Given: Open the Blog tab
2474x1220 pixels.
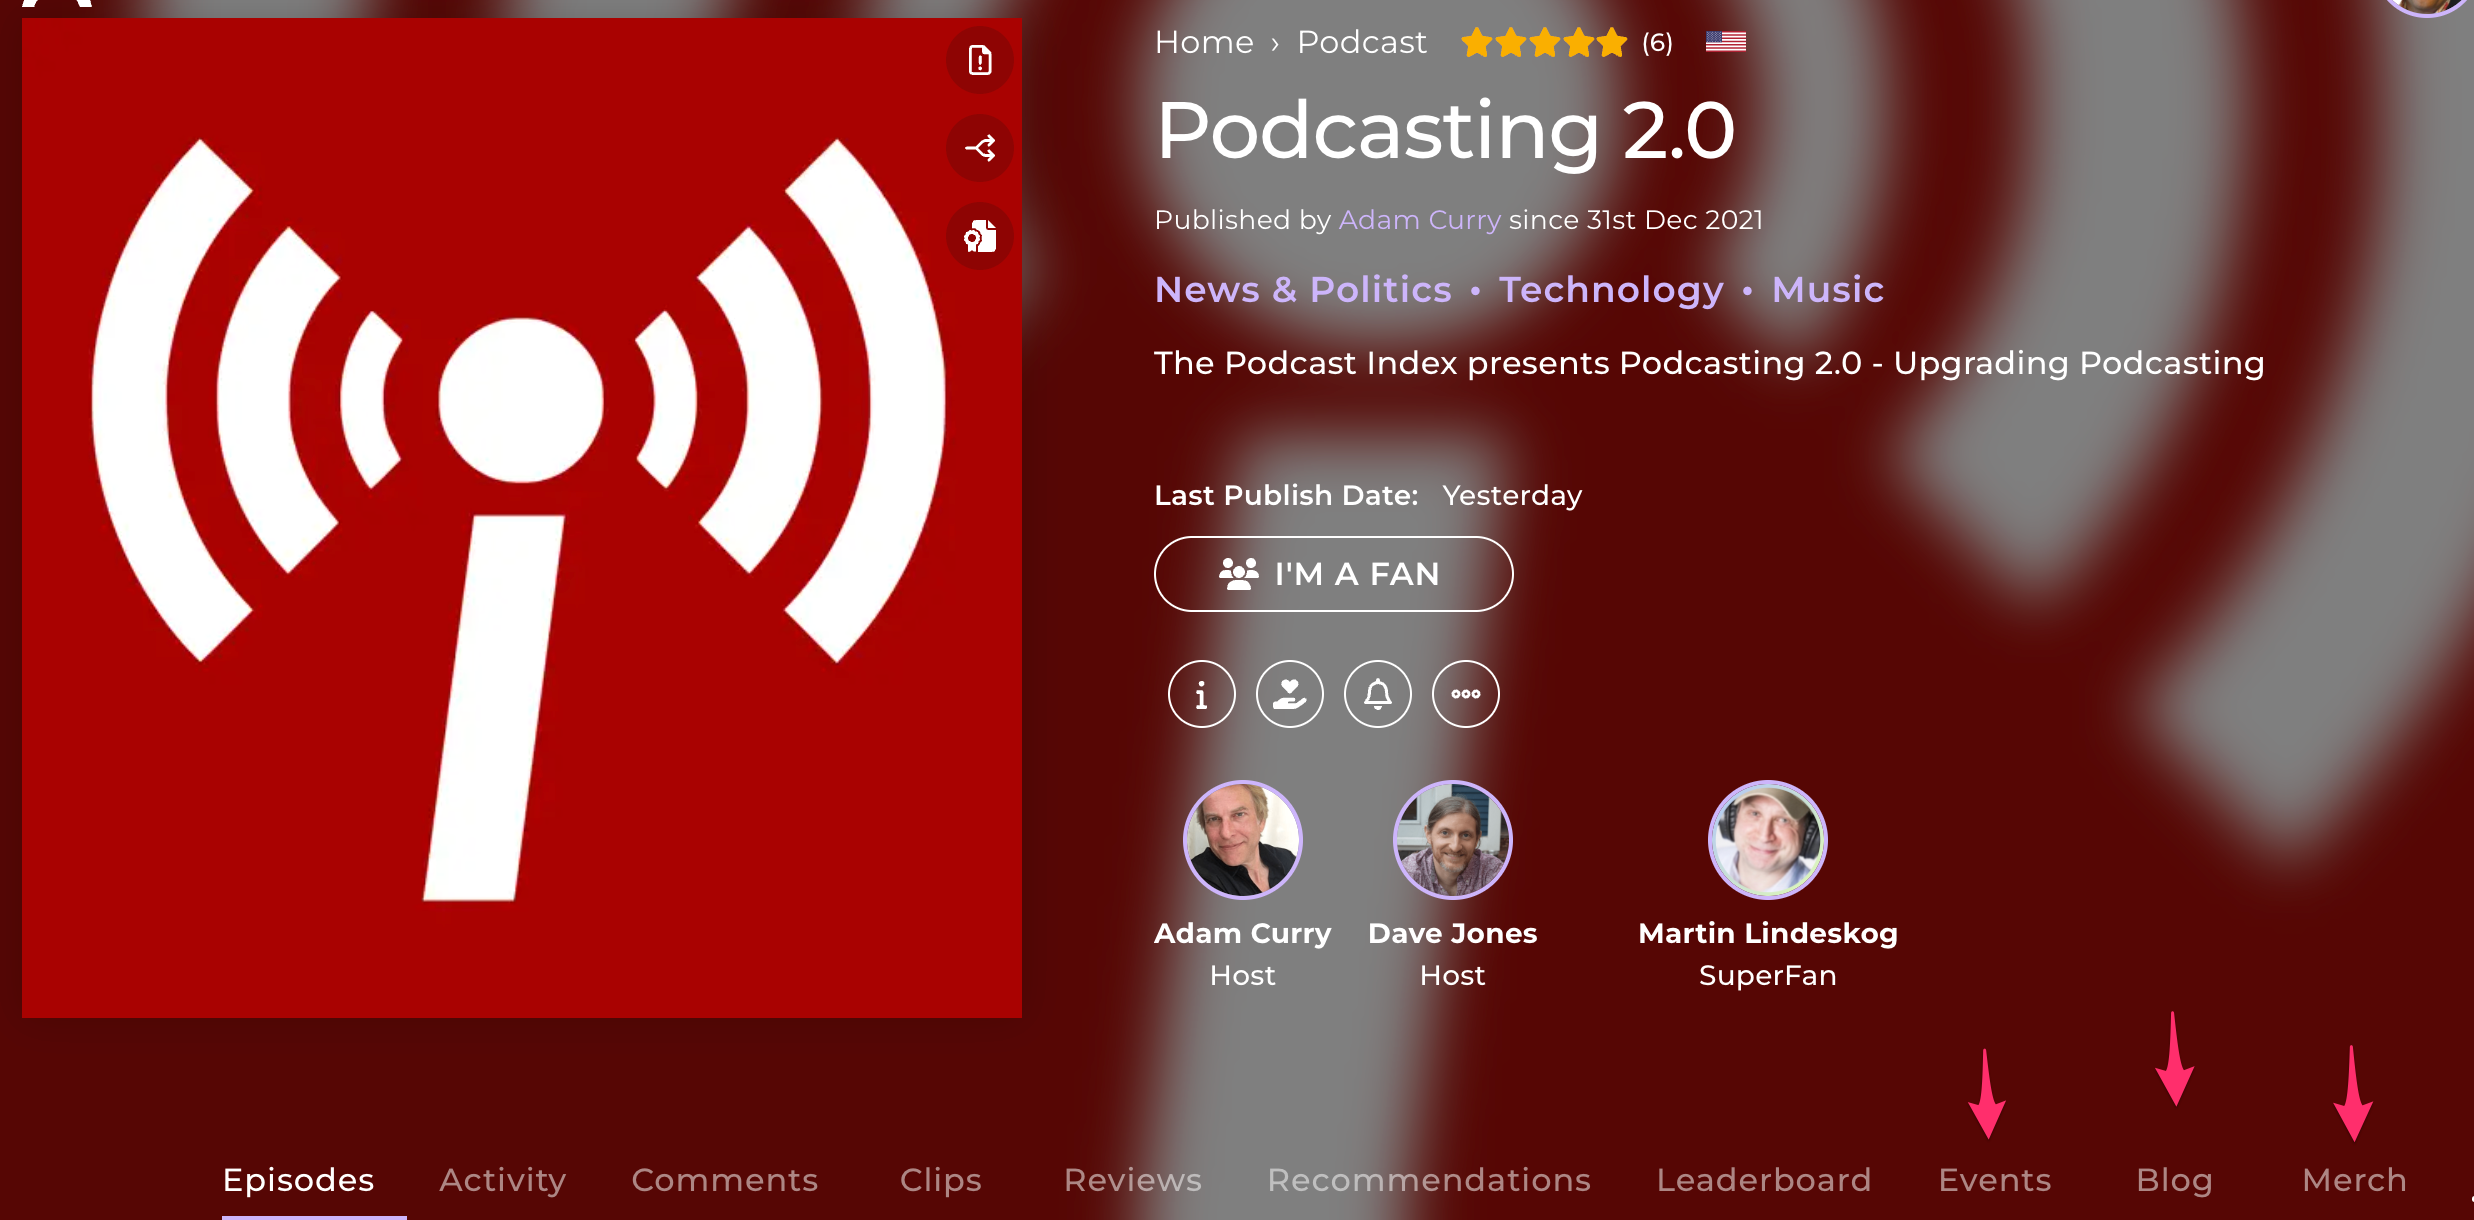Looking at the screenshot, I should (2174, 1180).
